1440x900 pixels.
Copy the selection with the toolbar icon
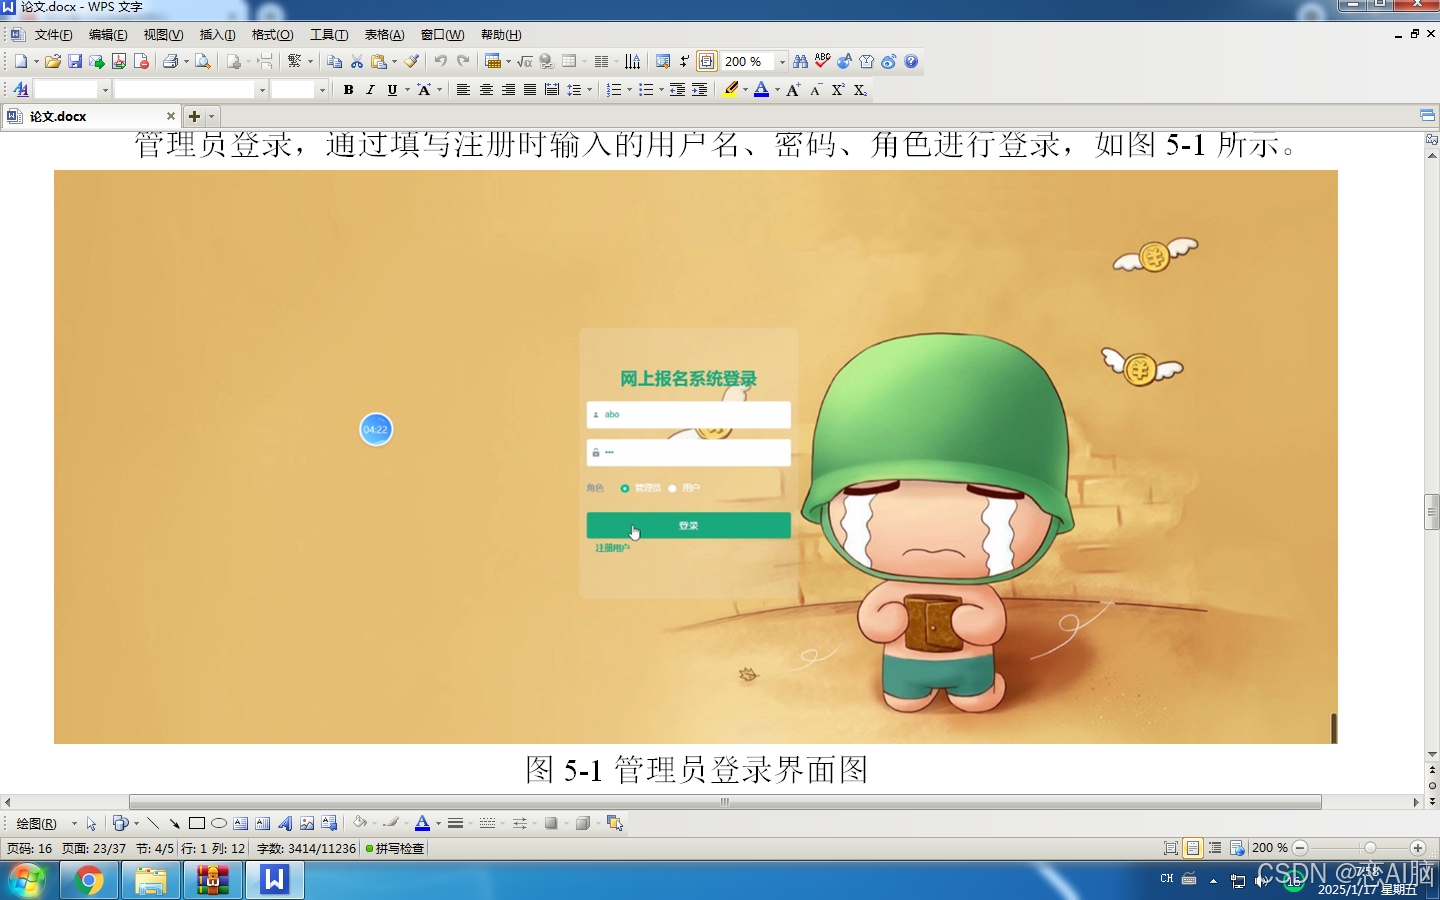pyautogui.click(x=335, y=62)
